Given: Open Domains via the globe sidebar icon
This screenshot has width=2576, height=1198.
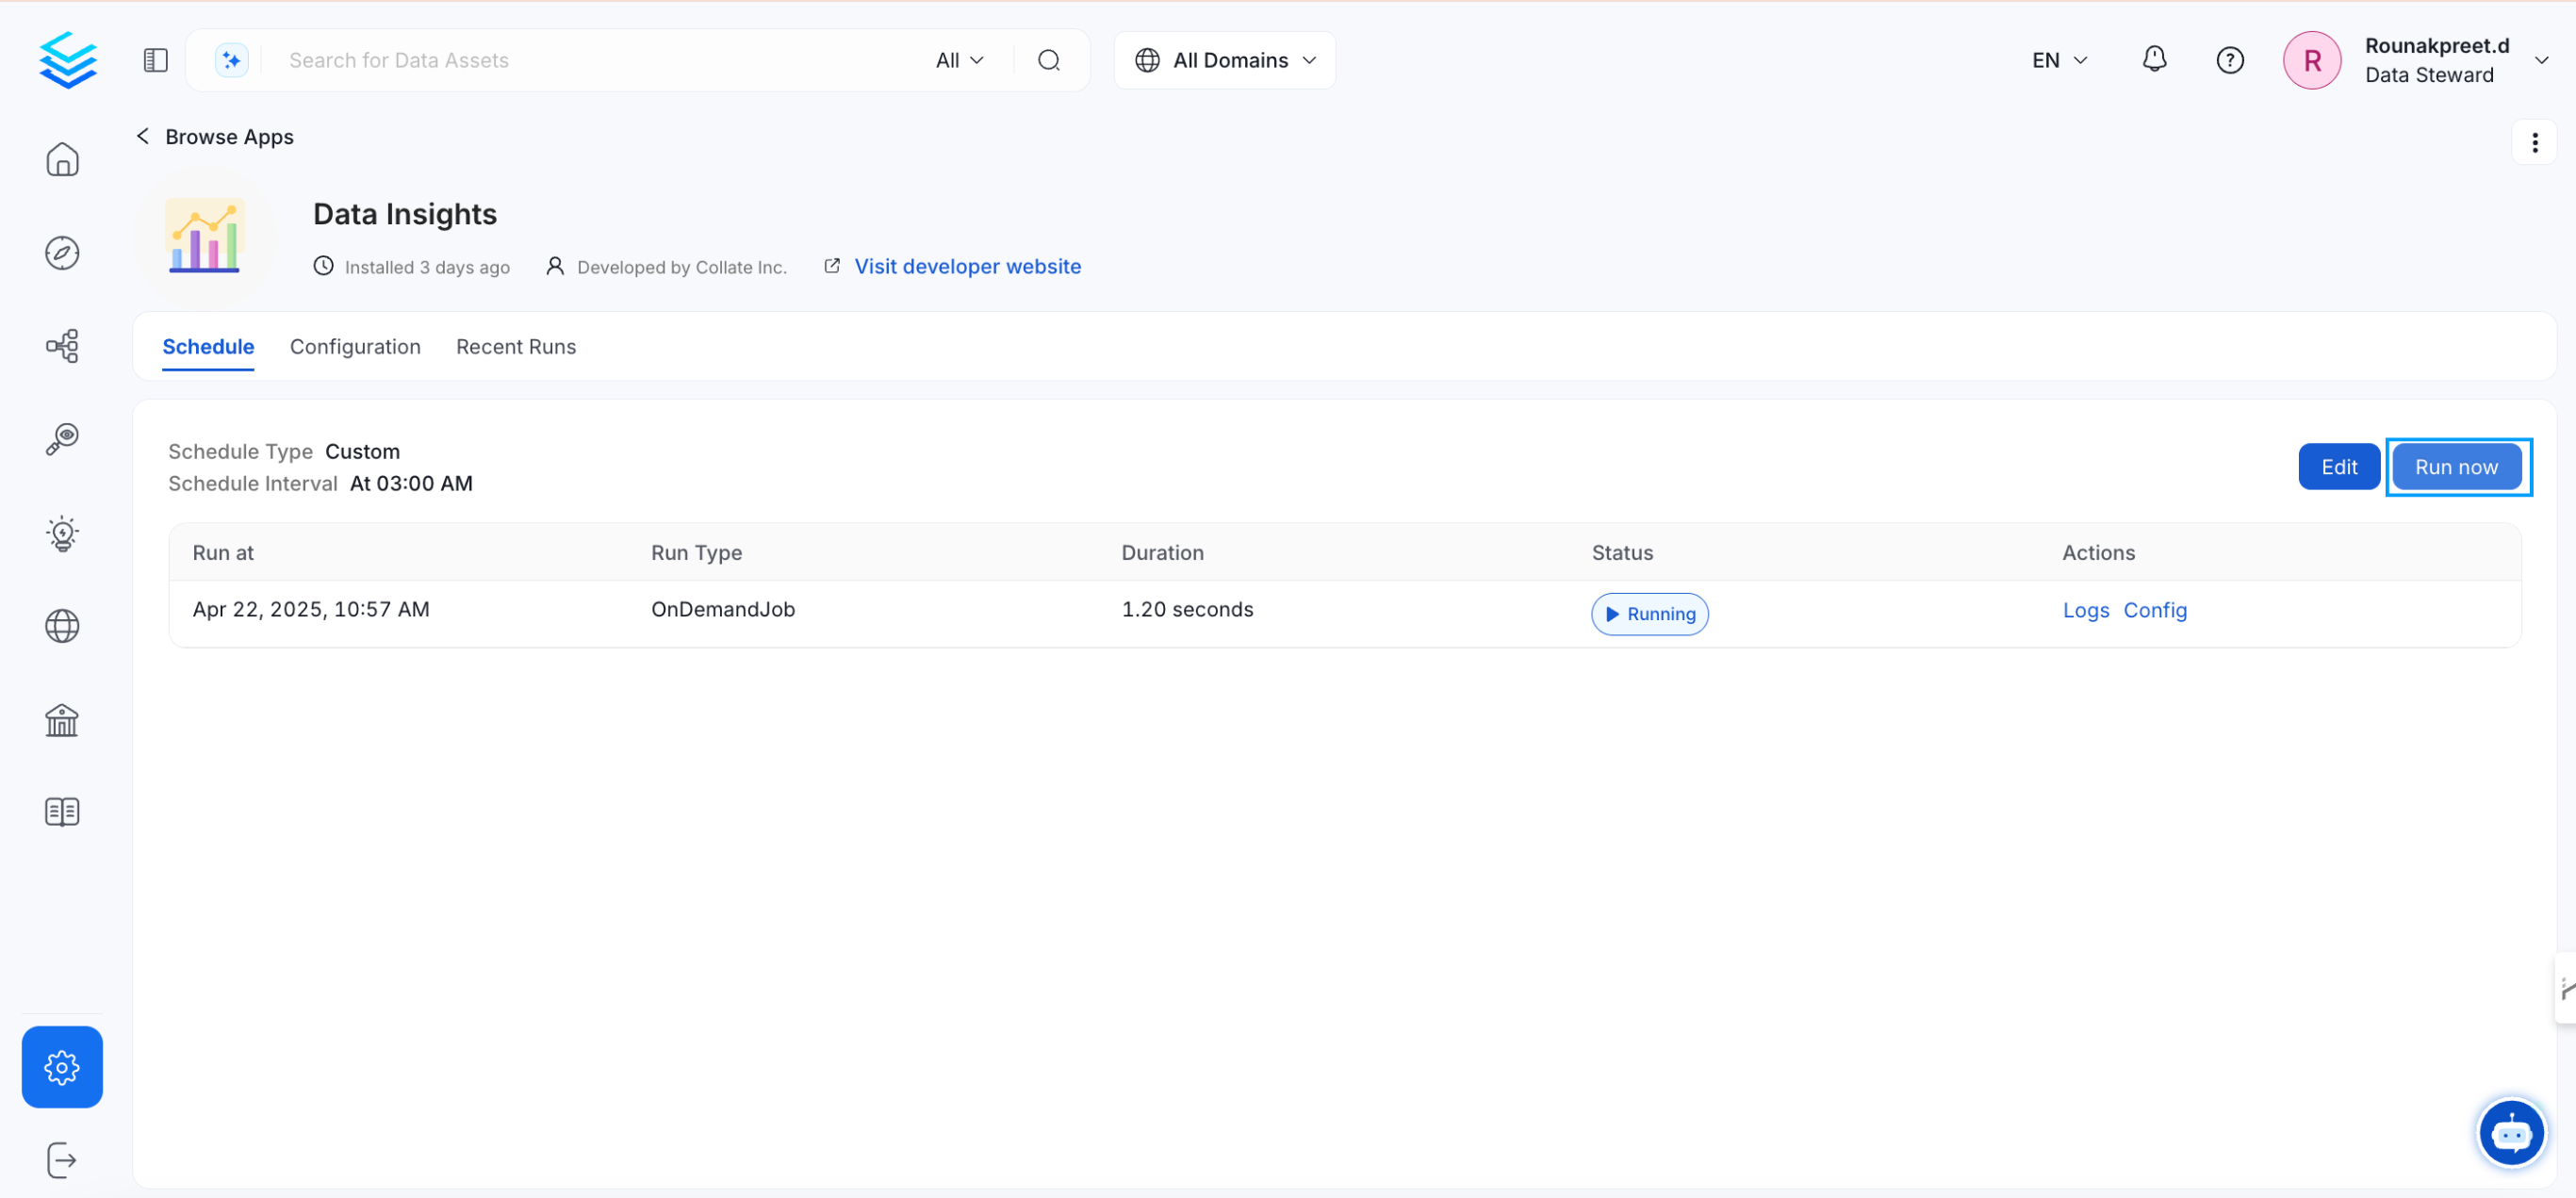Looking at the screenshot, I should (x=62, y=626).
